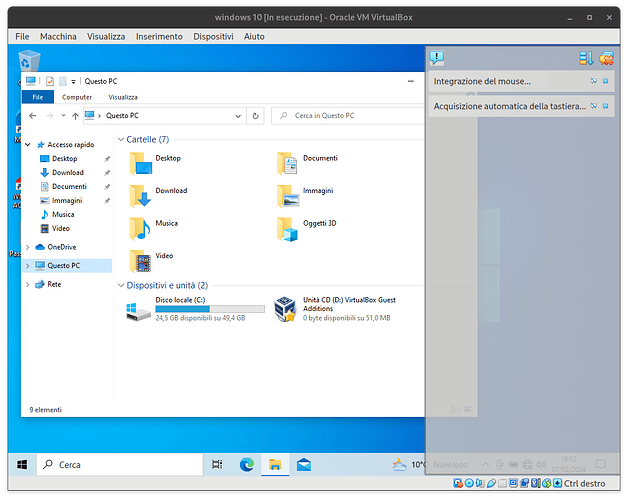Expand the Integrazione del mouse notification text
The image size is (628, 500).
(x=482, y=81)
